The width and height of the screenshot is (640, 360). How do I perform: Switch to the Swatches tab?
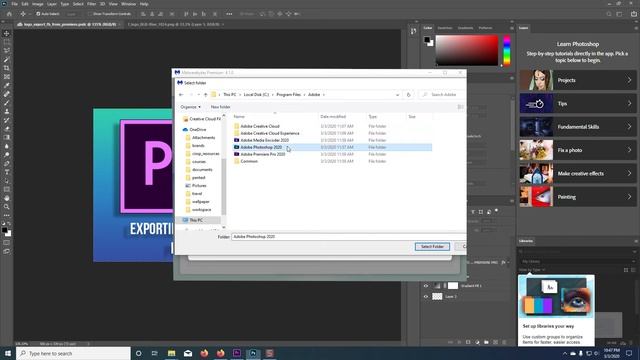(445, 28)
